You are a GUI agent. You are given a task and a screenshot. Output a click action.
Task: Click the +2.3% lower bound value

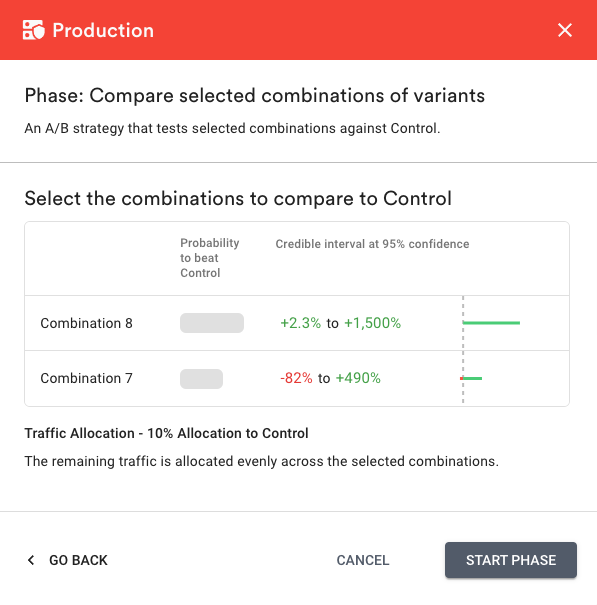click(x=300, y=323)
